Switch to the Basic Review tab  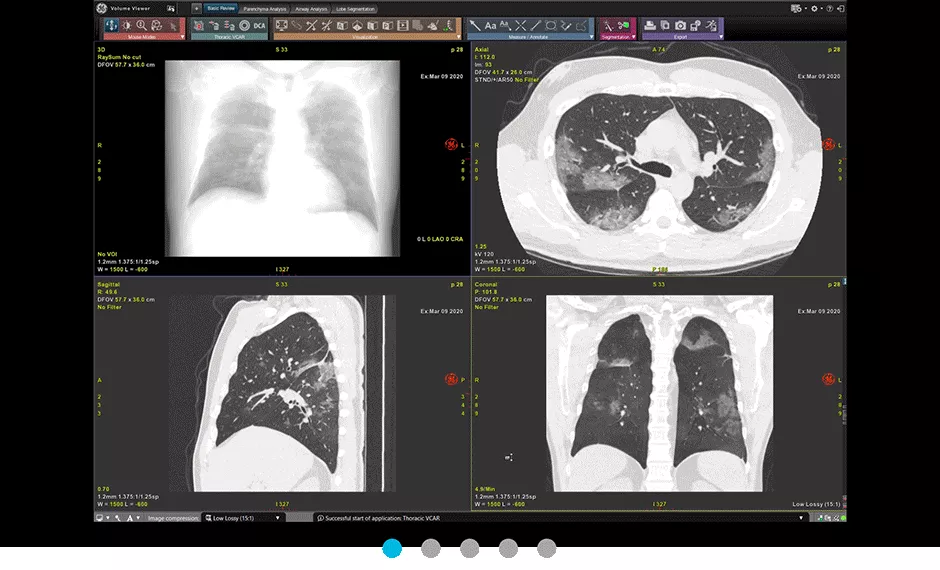point(221,8)
